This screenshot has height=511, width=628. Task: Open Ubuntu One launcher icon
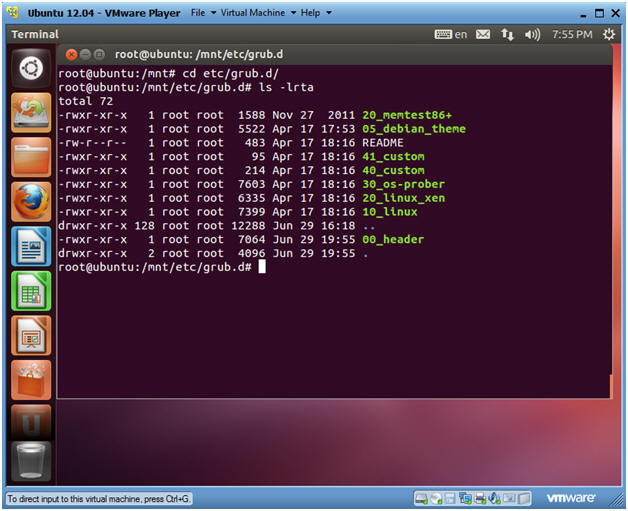tap(31, 422)
